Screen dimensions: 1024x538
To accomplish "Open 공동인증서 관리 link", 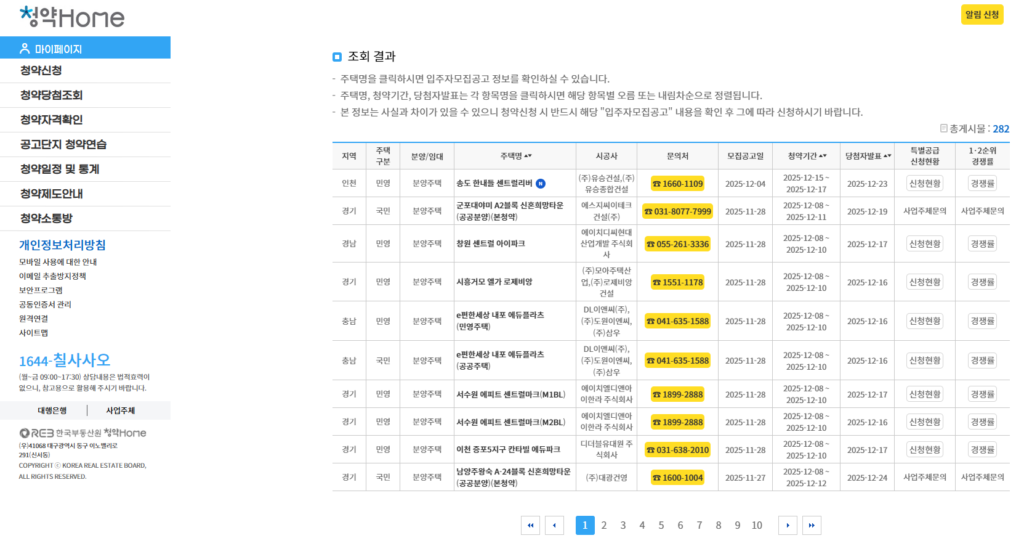I will 45,305.
